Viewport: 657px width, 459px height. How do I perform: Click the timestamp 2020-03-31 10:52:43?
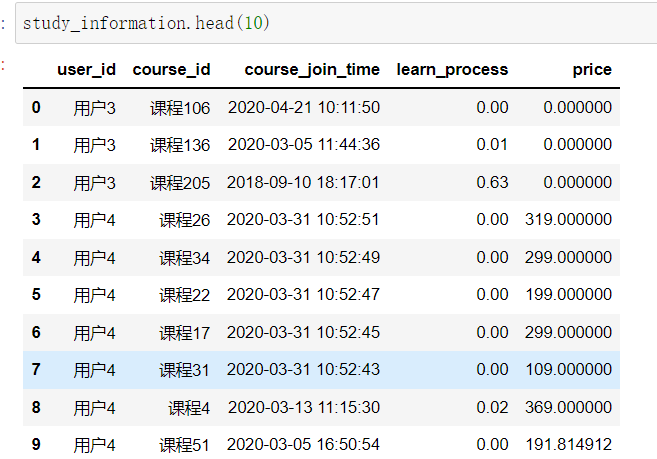pyautogui.click(x=303, y=369)
